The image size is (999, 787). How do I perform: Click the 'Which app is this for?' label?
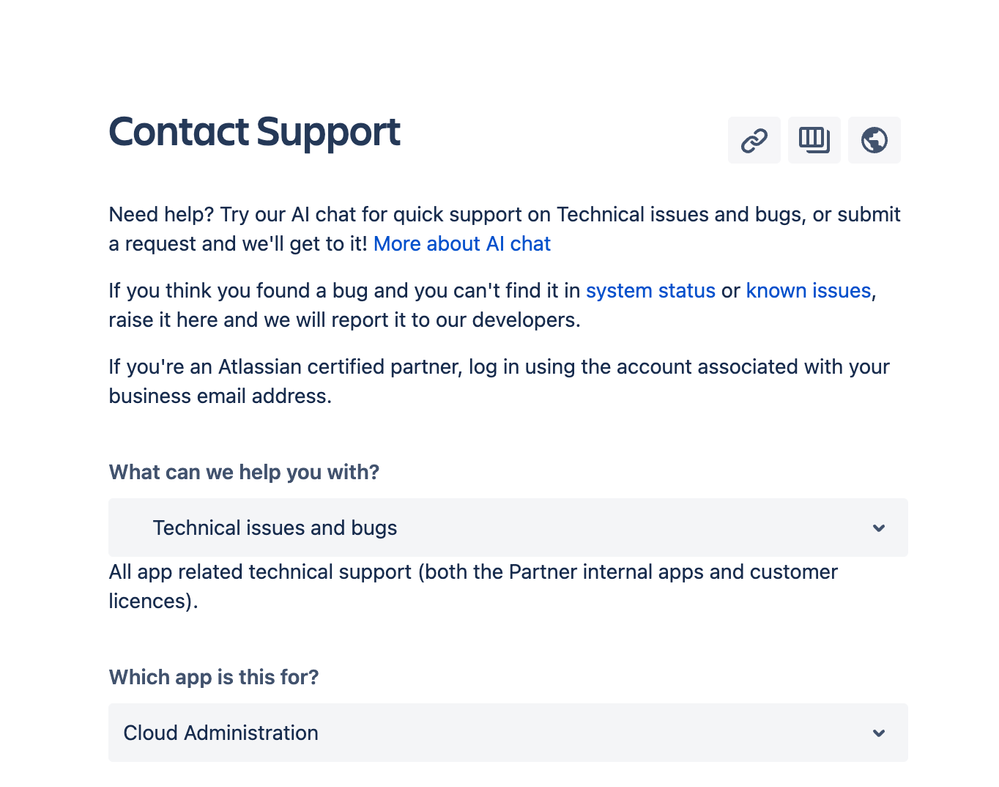[x=214, y=677]
